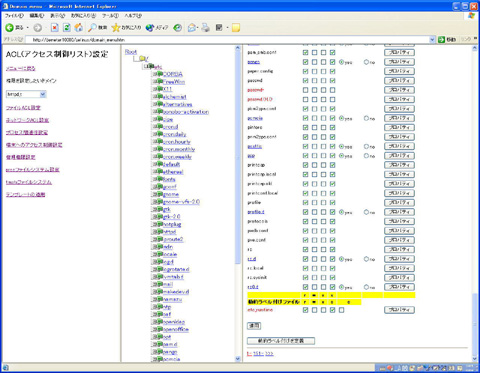This screenshot has height=373, width=480.
Task: Toggle fifth checkbox in etc_runtime row
Action: tap(341, 310)
